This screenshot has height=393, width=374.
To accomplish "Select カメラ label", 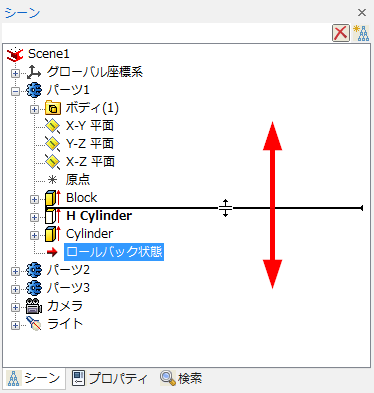I will pyautogui.click(x=65, y=306).
